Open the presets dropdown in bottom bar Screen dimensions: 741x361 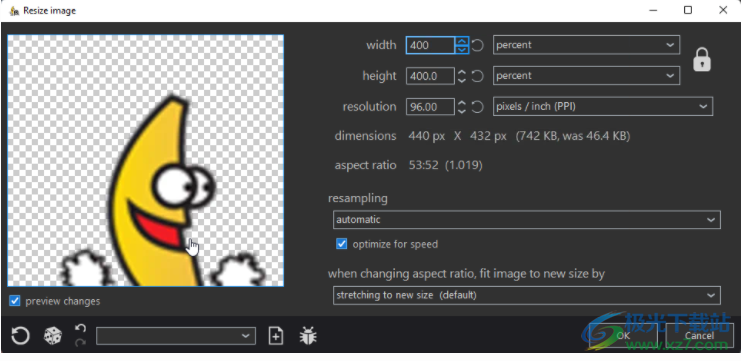(x=176, y=336)
